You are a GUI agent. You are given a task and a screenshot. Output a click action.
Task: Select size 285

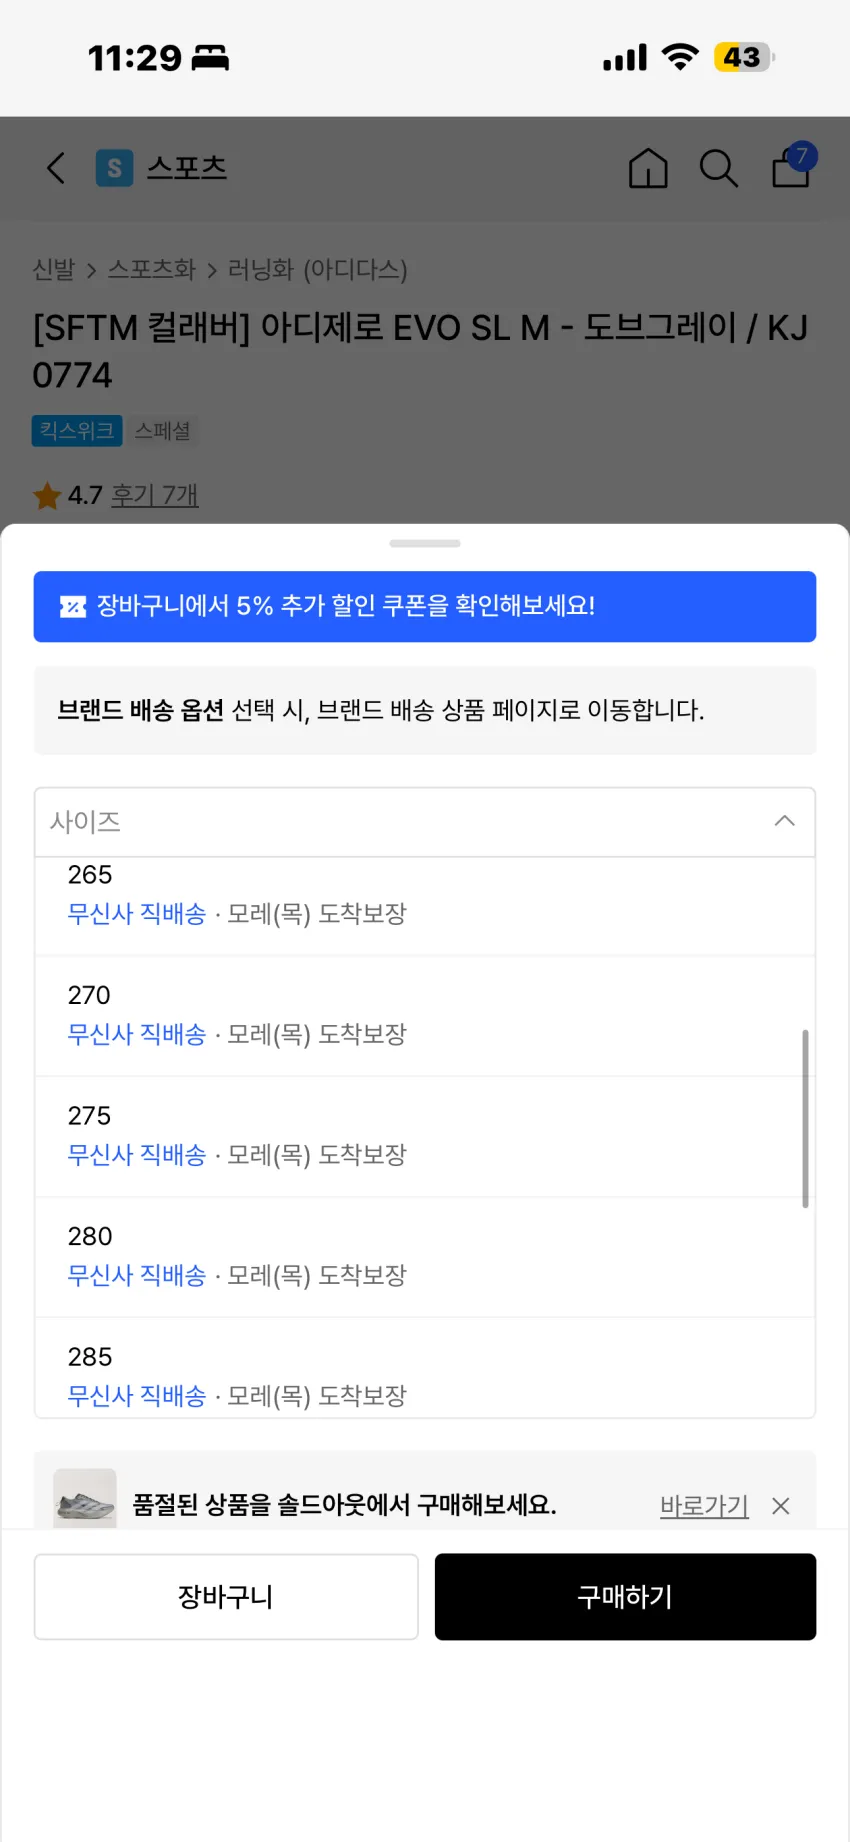(425, 1368)
